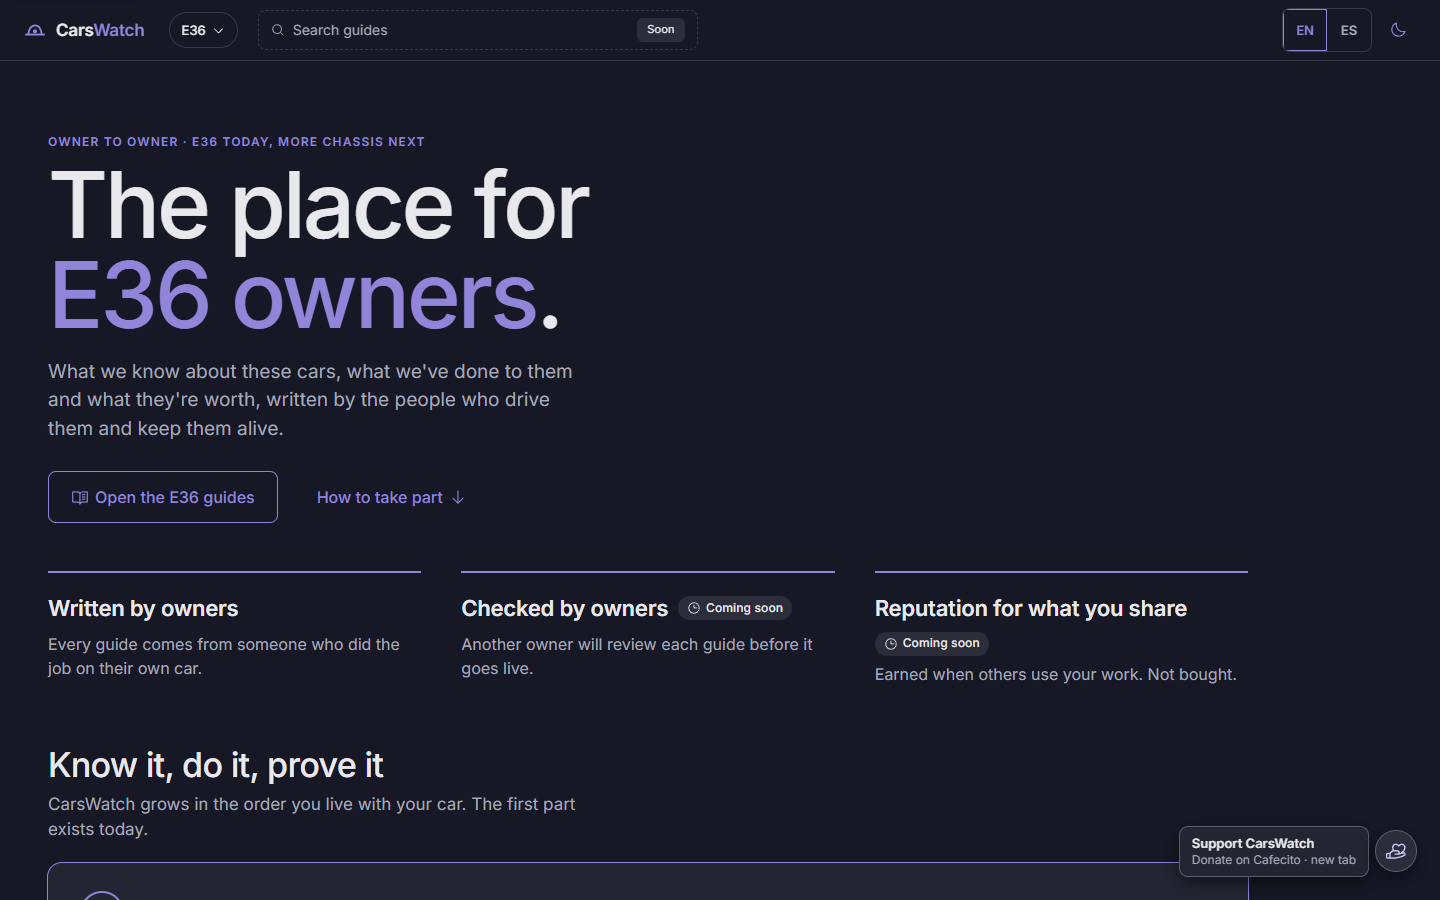
Task: Click the Owner to Owner tagline text
Action: [x=236, y=142]
